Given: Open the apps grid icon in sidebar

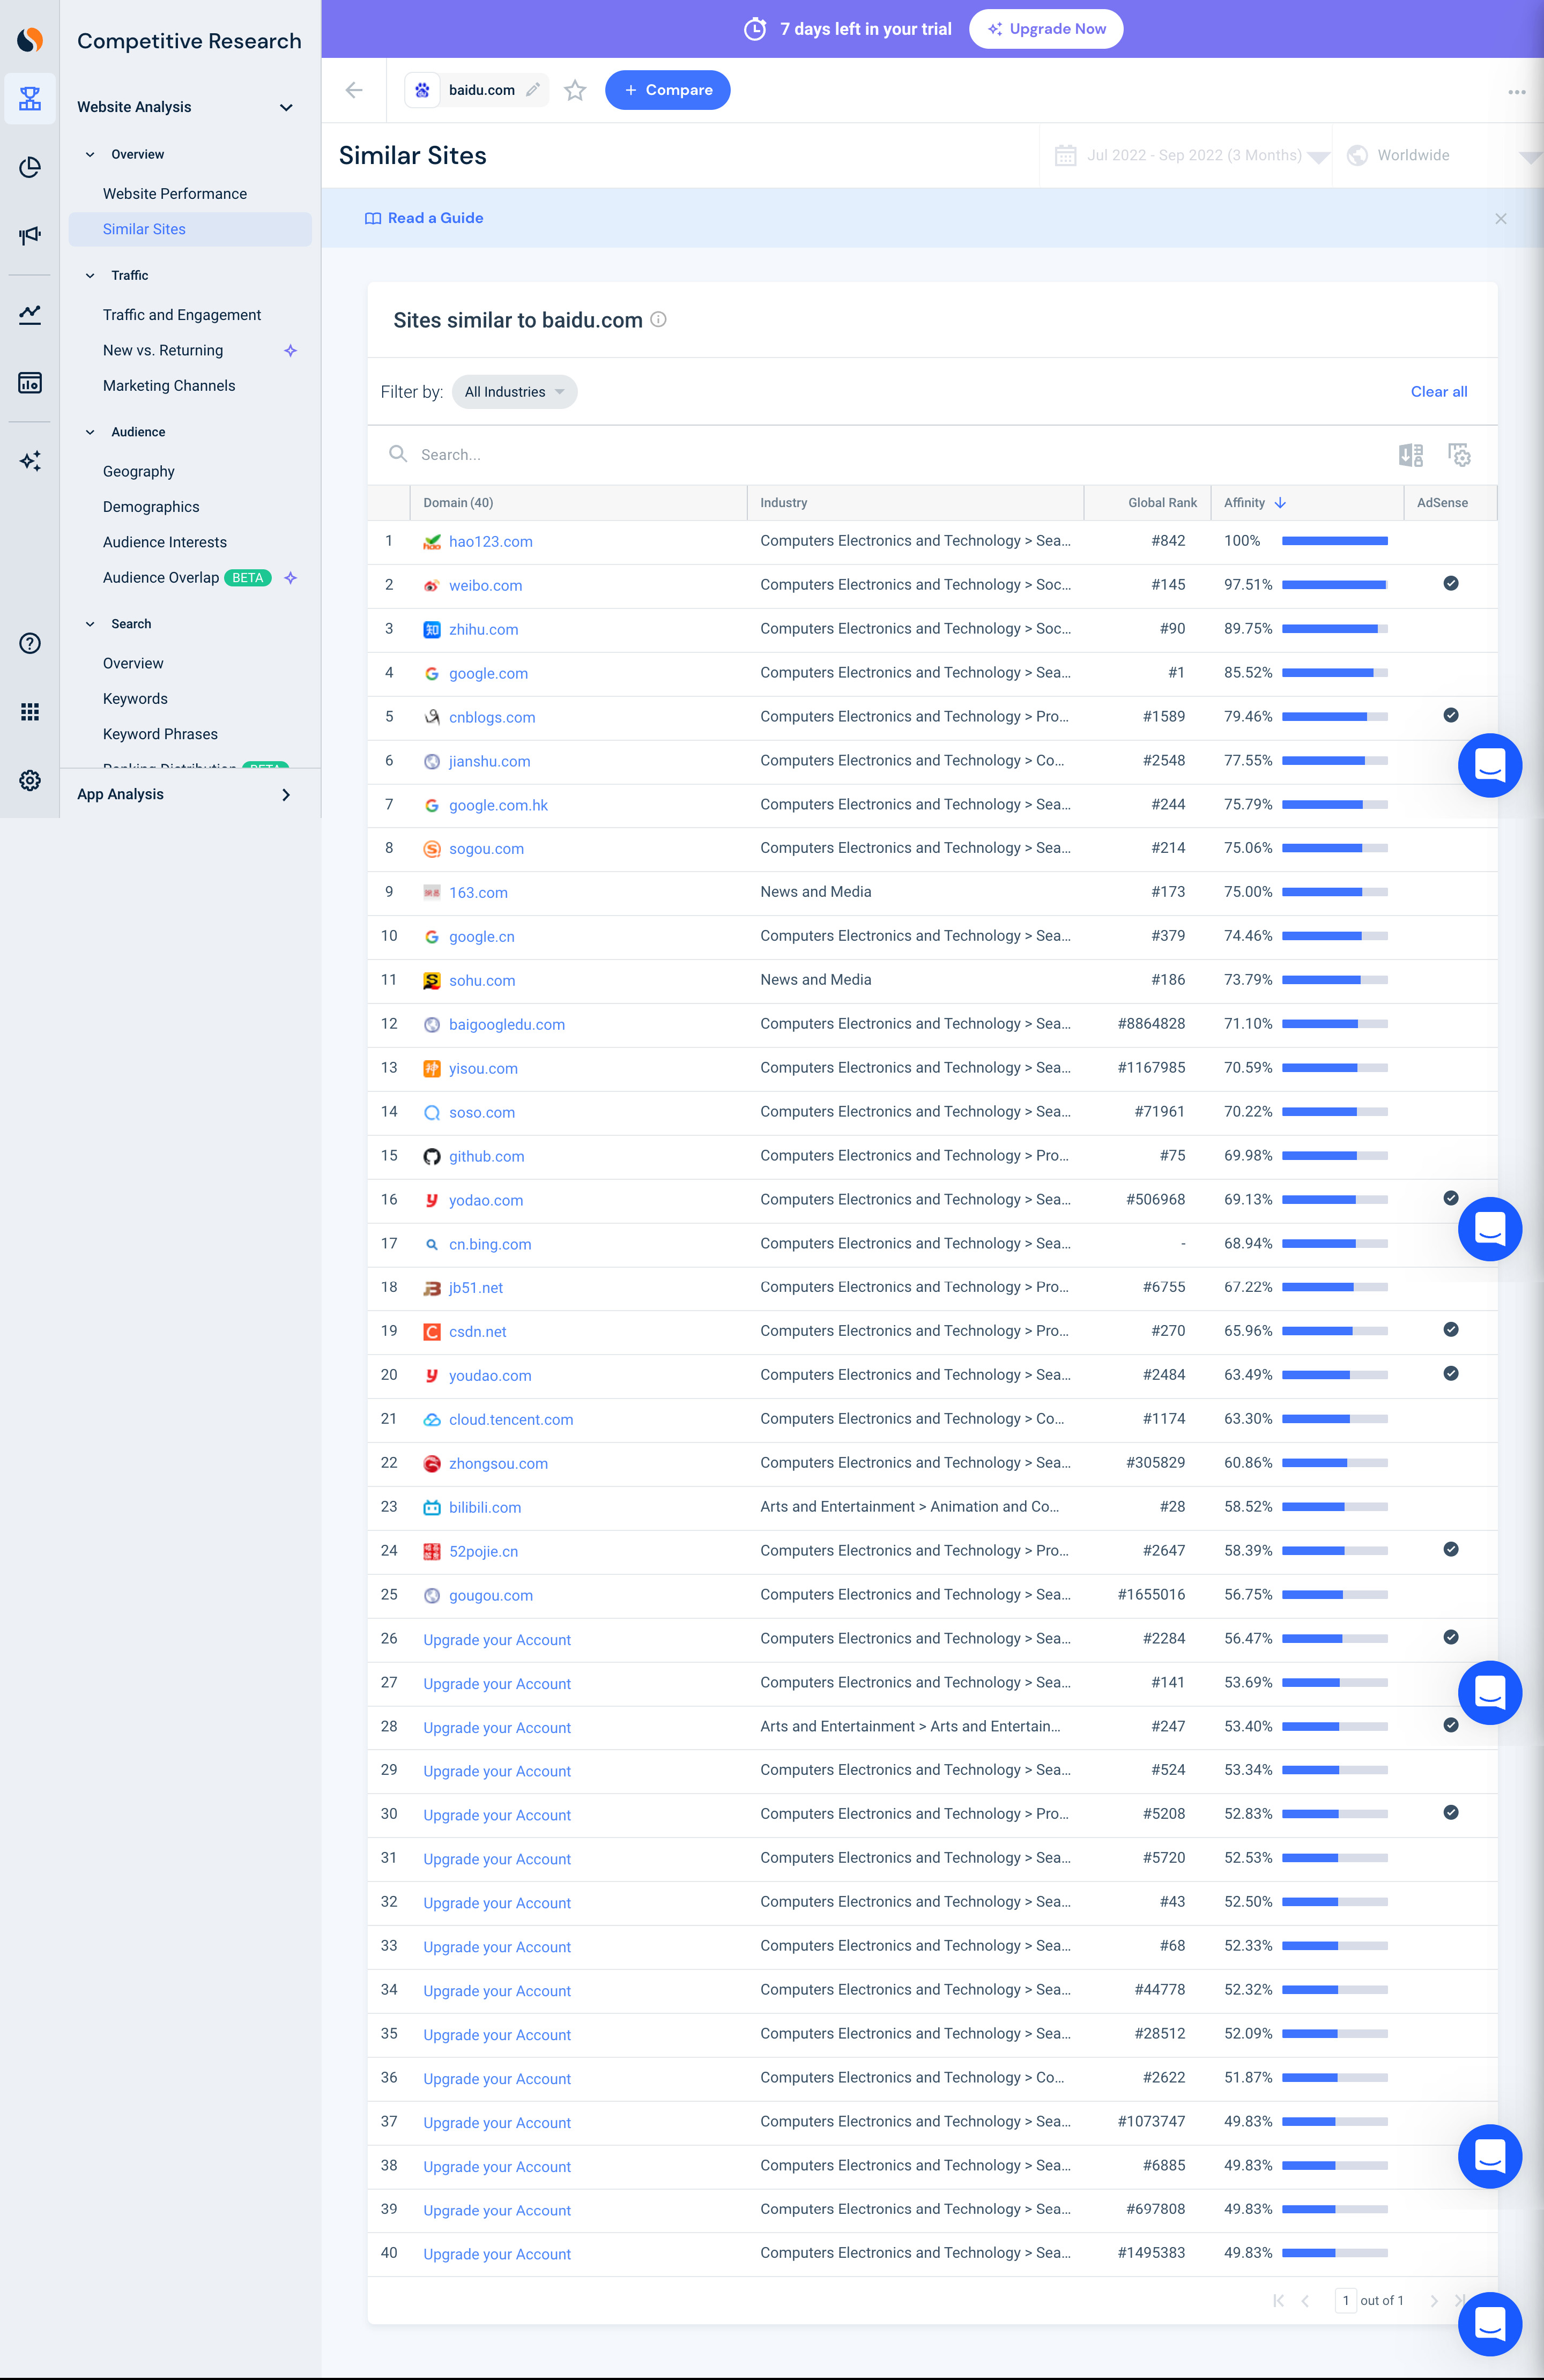Looking at the screenshot, I should coord(30,711).
